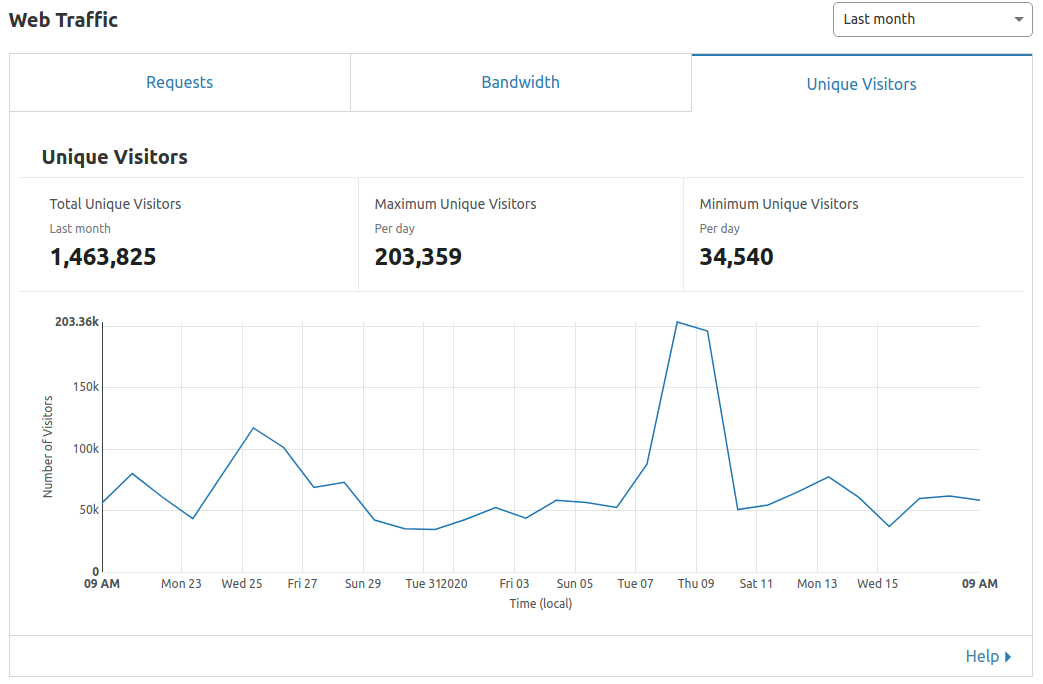This screenshot has width=1043, height=684.
Task: Click the Mon 13 axis label
Action: click(817, 584)
